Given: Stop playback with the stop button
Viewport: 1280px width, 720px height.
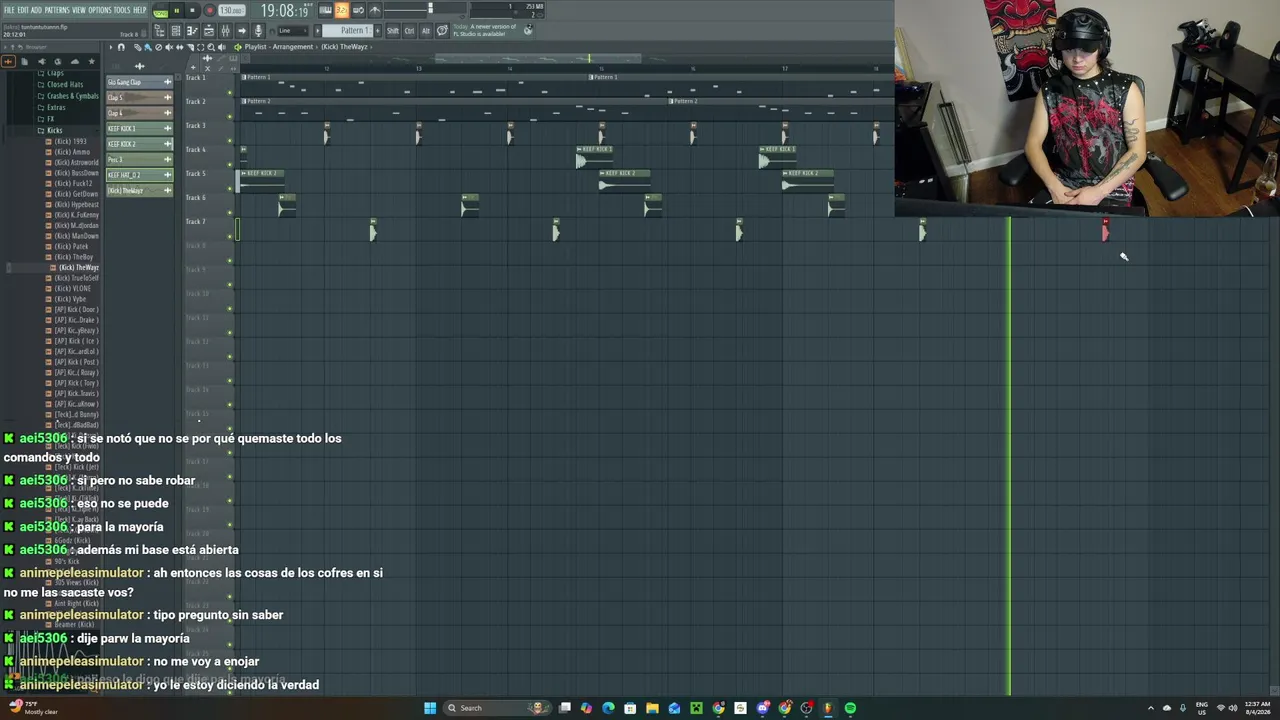Looking at the screenshot, I should (192, 11).
